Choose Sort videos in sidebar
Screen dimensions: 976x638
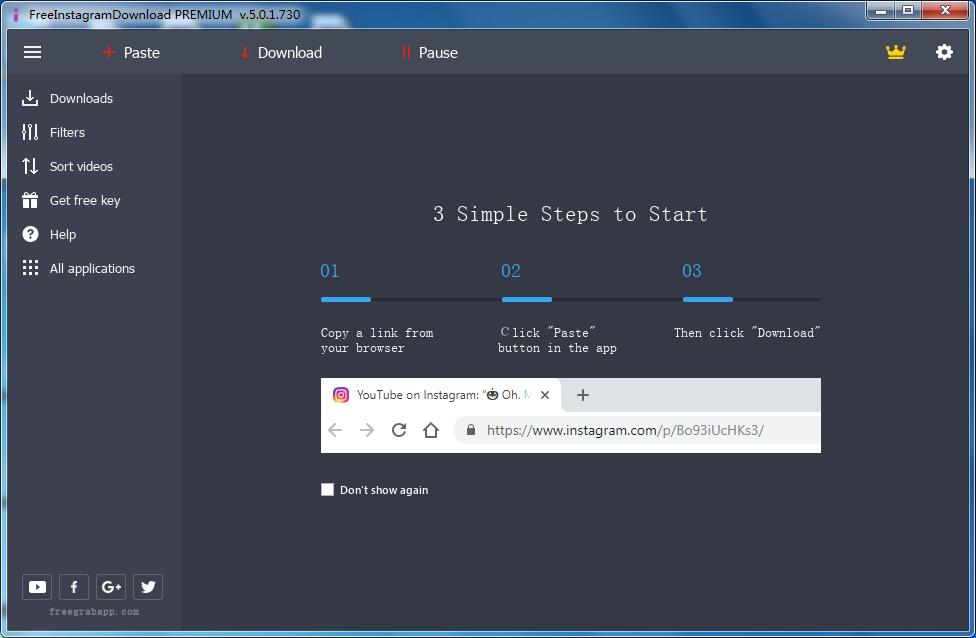pos(81,166)
